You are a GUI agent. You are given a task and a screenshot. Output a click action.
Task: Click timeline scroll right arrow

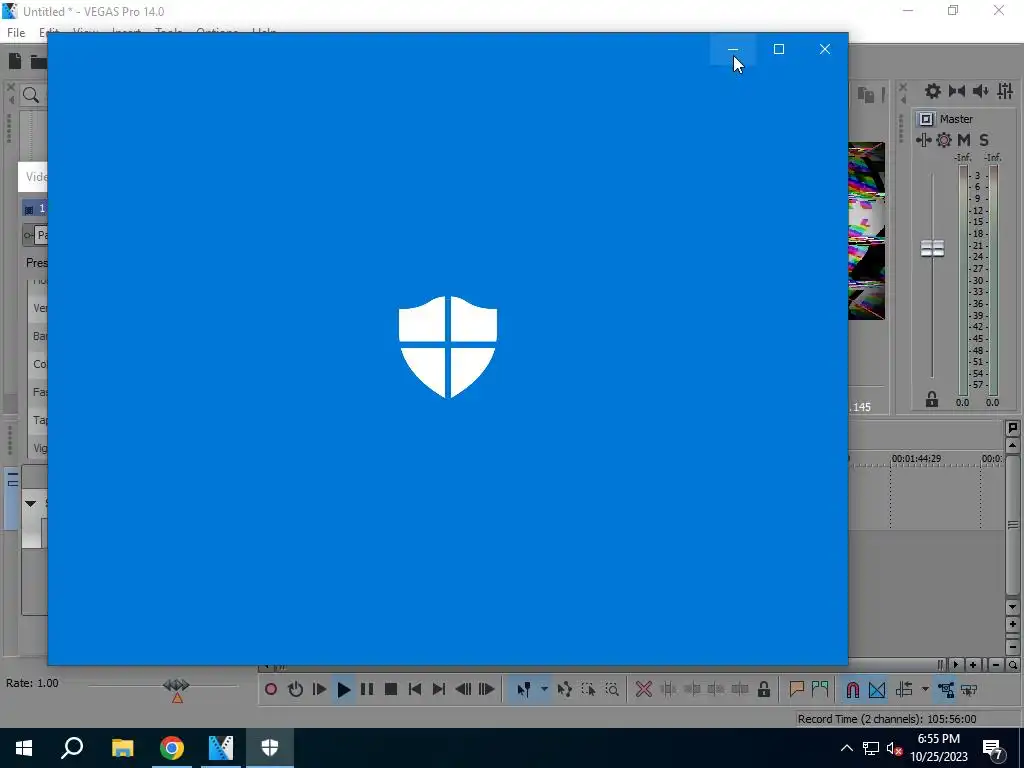click(x=955, y=665)
